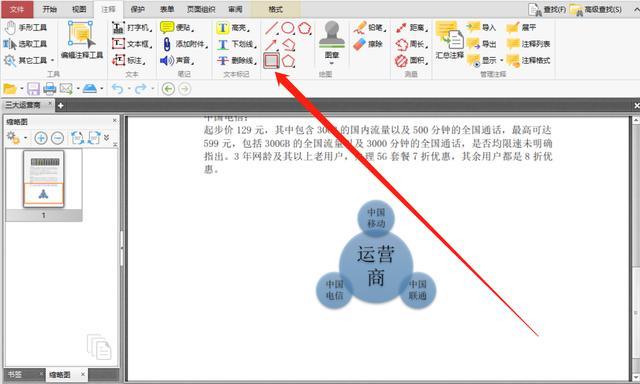Open the 文件 menu
The image size is (640, 384).
(17, 9)
